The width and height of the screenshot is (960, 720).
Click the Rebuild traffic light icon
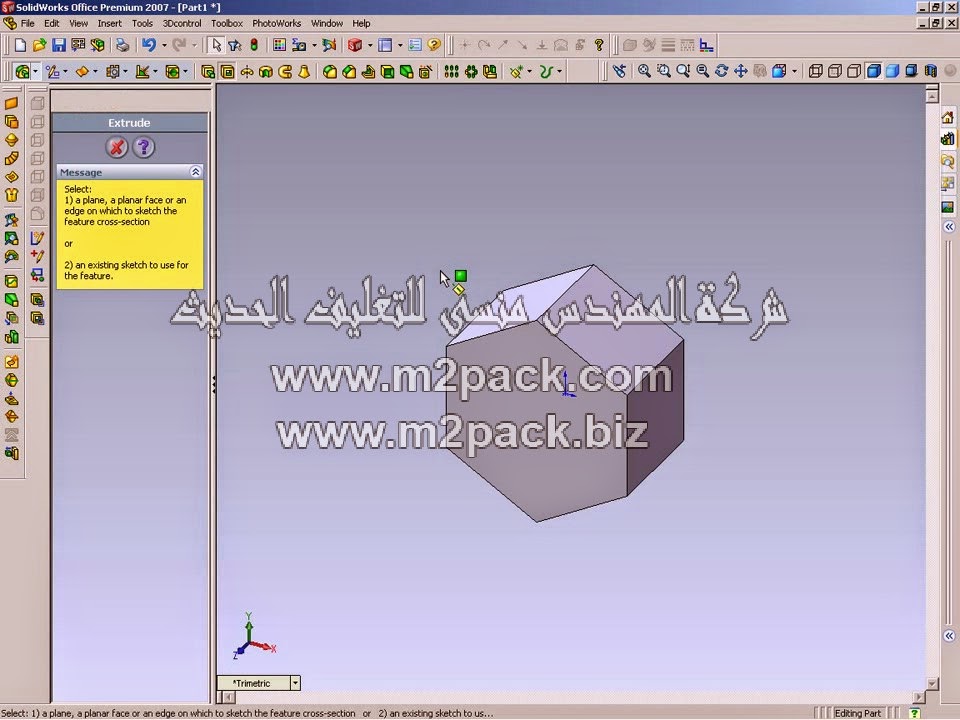coord(254,45)
